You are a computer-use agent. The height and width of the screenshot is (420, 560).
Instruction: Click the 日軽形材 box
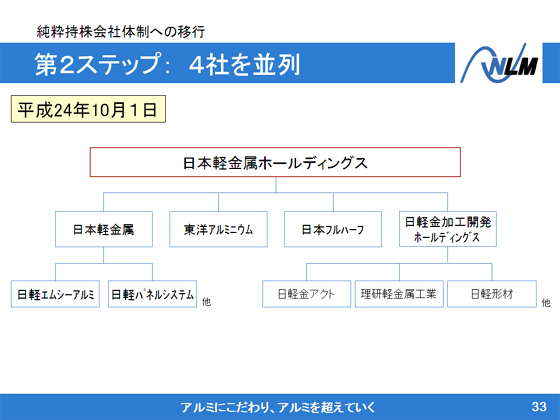point(492,294)
